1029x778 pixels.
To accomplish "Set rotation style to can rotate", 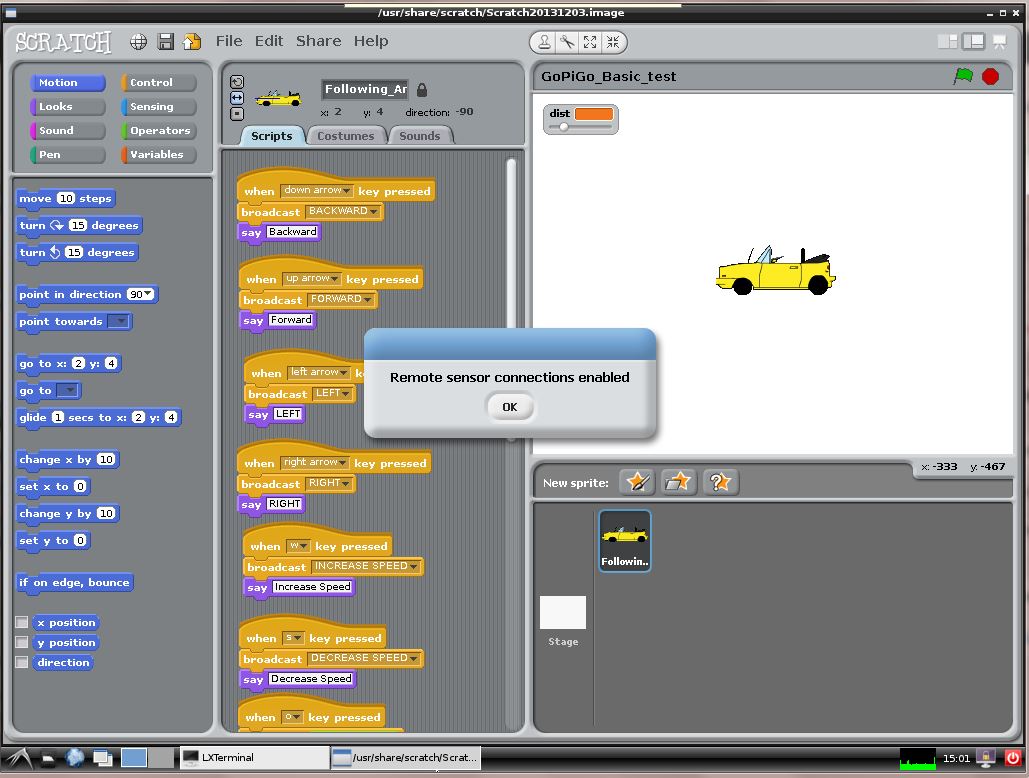I will point(237,82).
